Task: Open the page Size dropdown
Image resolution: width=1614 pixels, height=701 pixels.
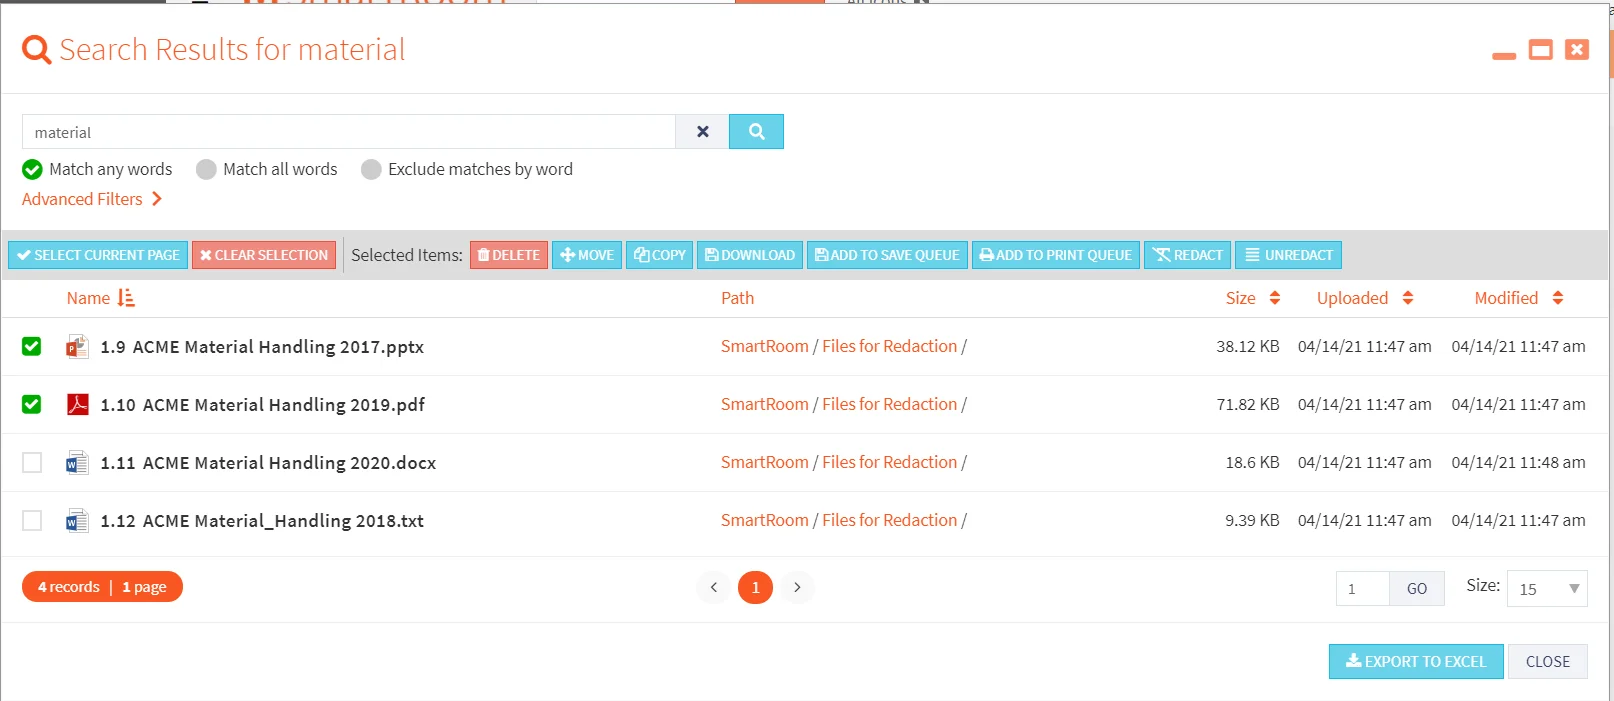Action: click(x=1547, y=589)
